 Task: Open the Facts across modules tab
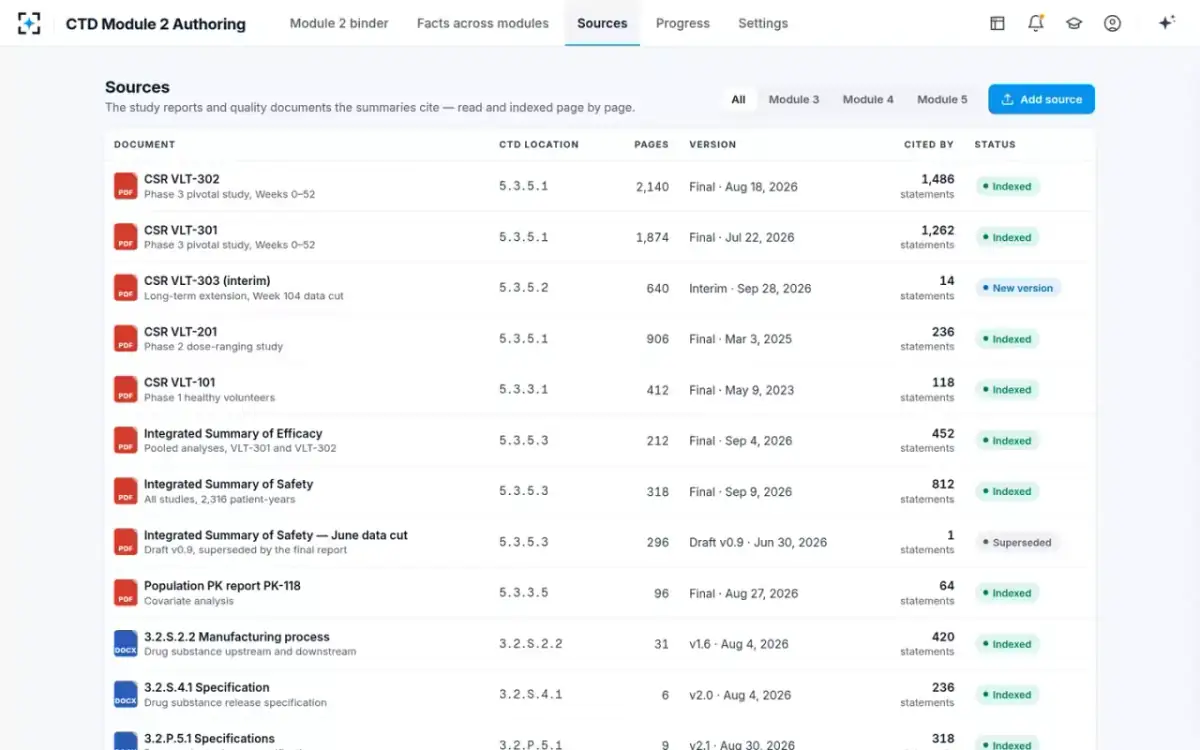point(483,23)
